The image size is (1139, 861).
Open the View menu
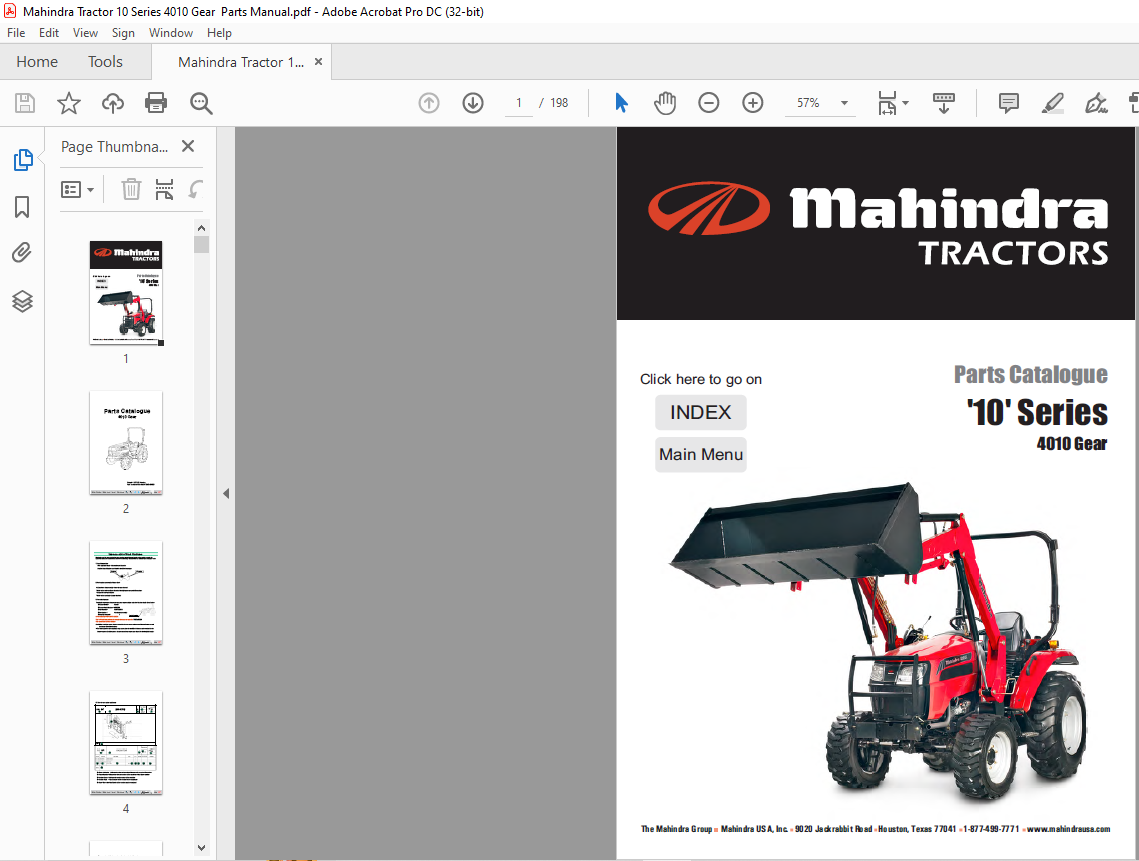click(x=85, y=33)
